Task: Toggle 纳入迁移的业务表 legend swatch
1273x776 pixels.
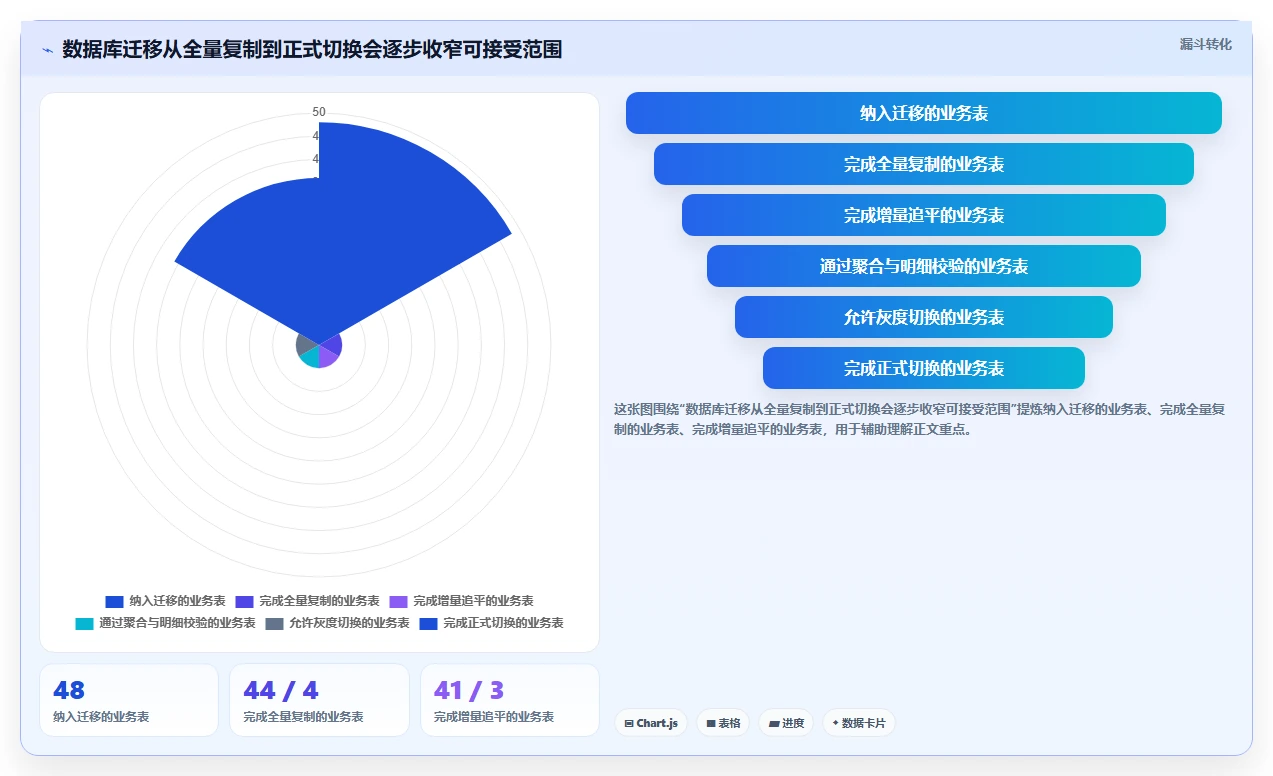Action: (x=114, y=601)
